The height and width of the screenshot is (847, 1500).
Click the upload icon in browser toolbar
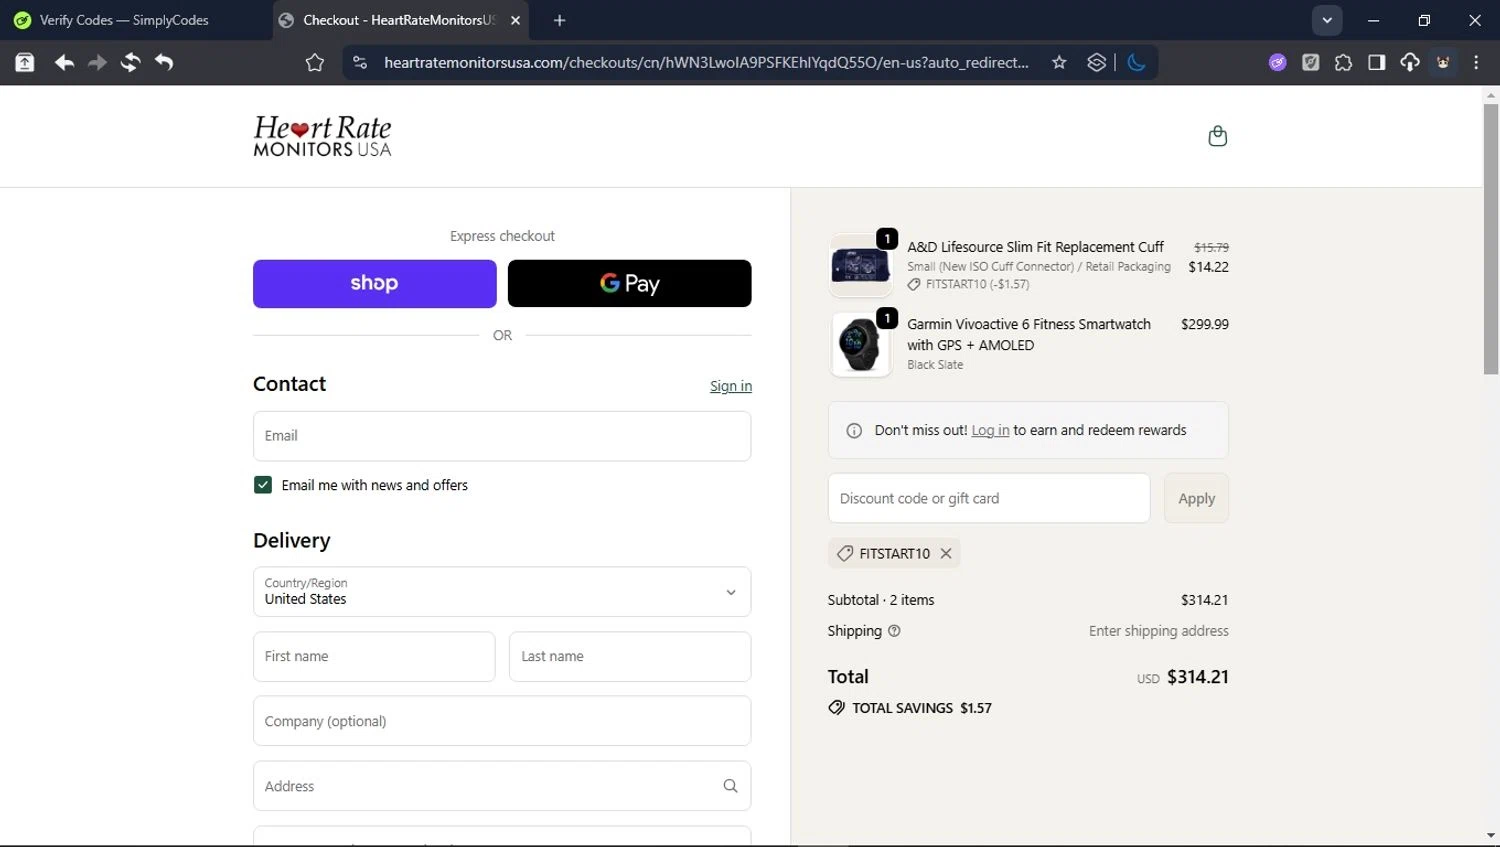25,63
